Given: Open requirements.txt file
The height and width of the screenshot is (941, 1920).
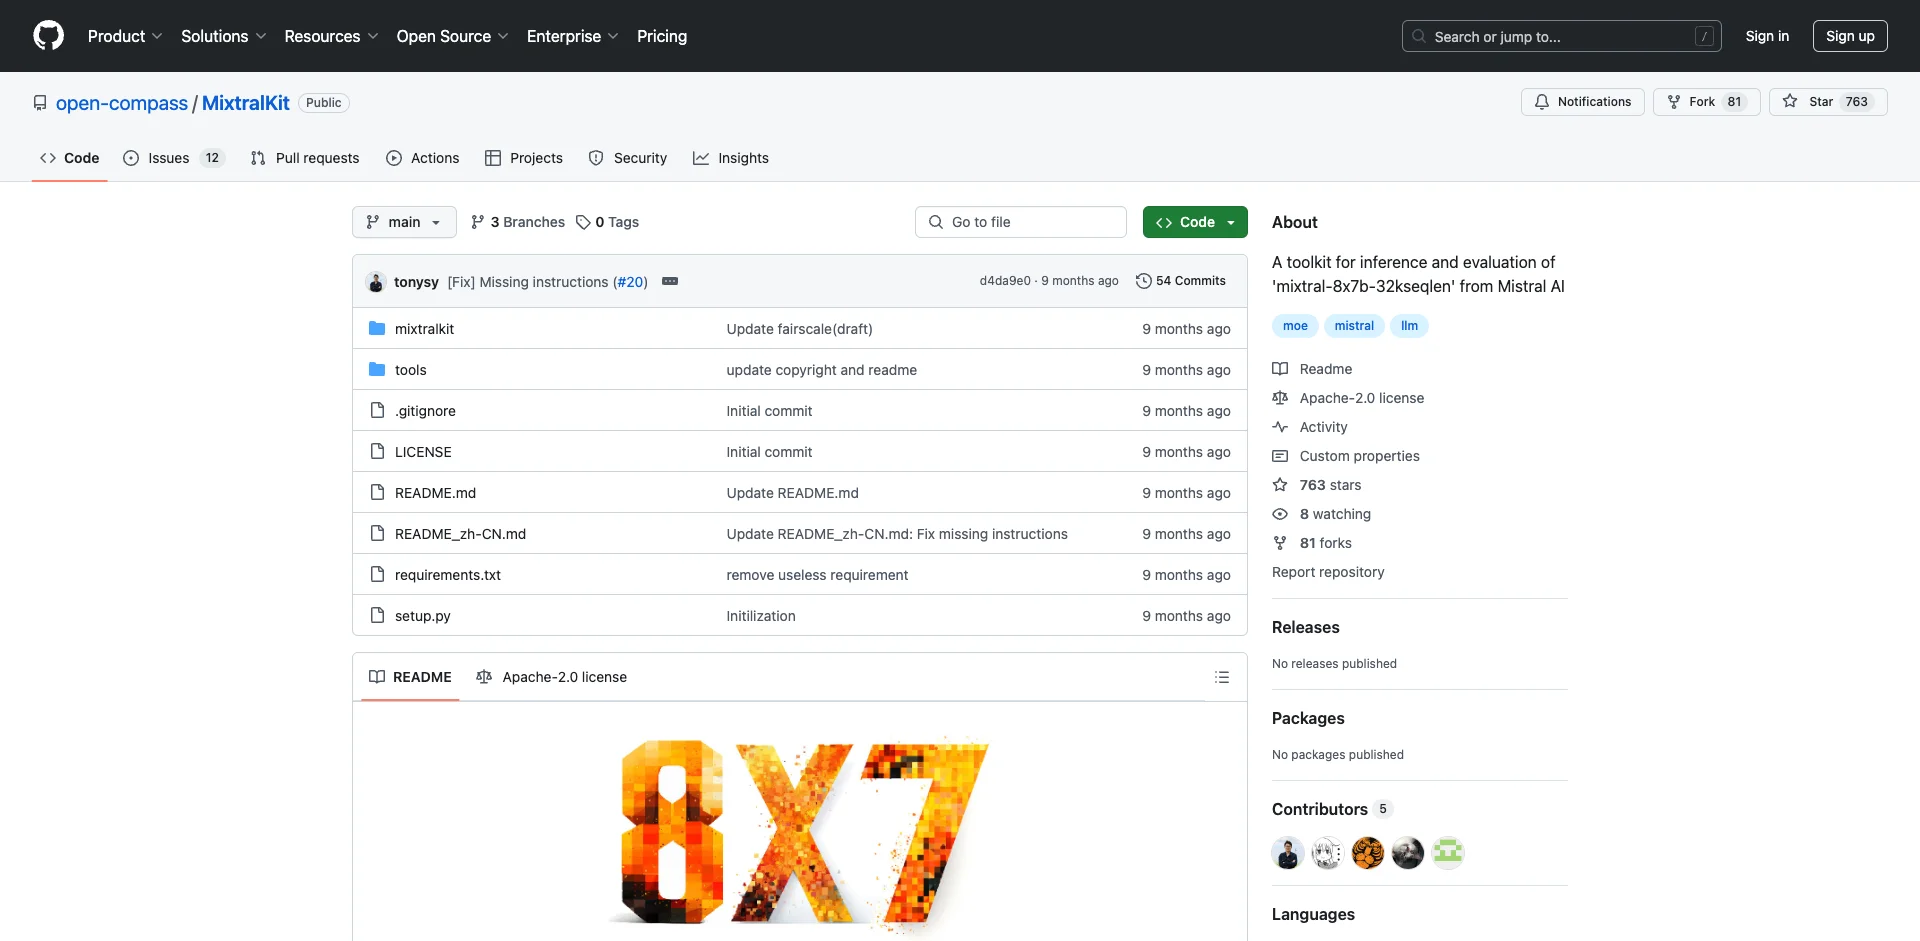Looking at the screenshot, I should [x=448, y=575].
